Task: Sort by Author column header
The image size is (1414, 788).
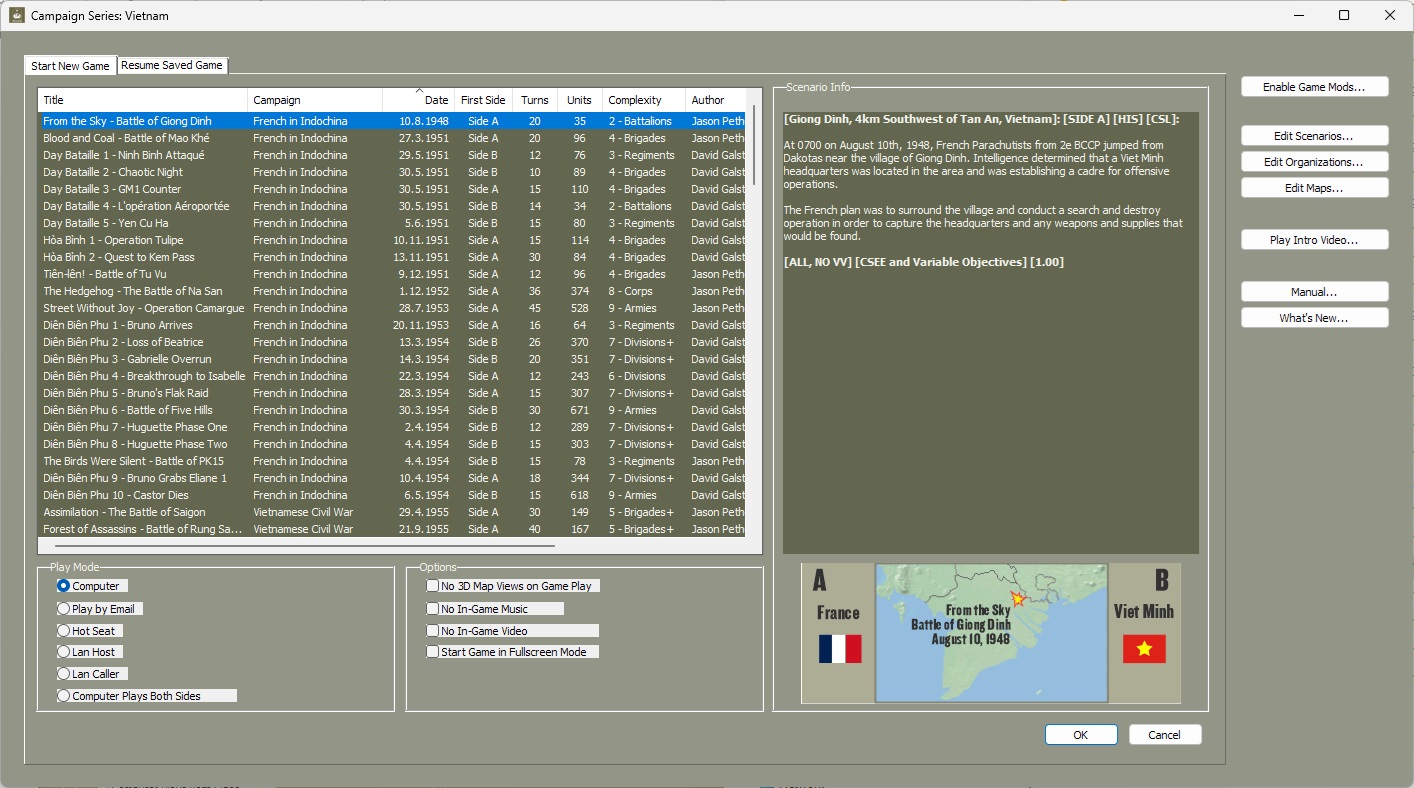Action: tap(716, 100)
